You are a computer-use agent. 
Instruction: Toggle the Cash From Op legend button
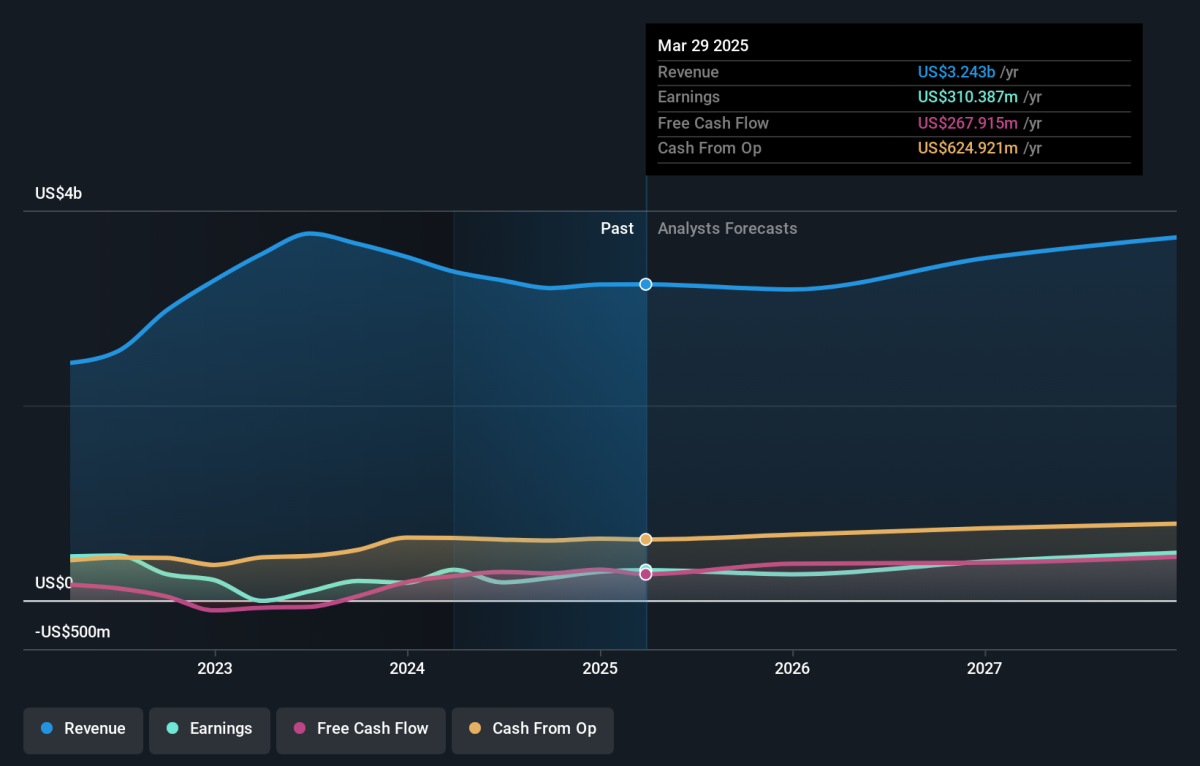click(532, 729)
